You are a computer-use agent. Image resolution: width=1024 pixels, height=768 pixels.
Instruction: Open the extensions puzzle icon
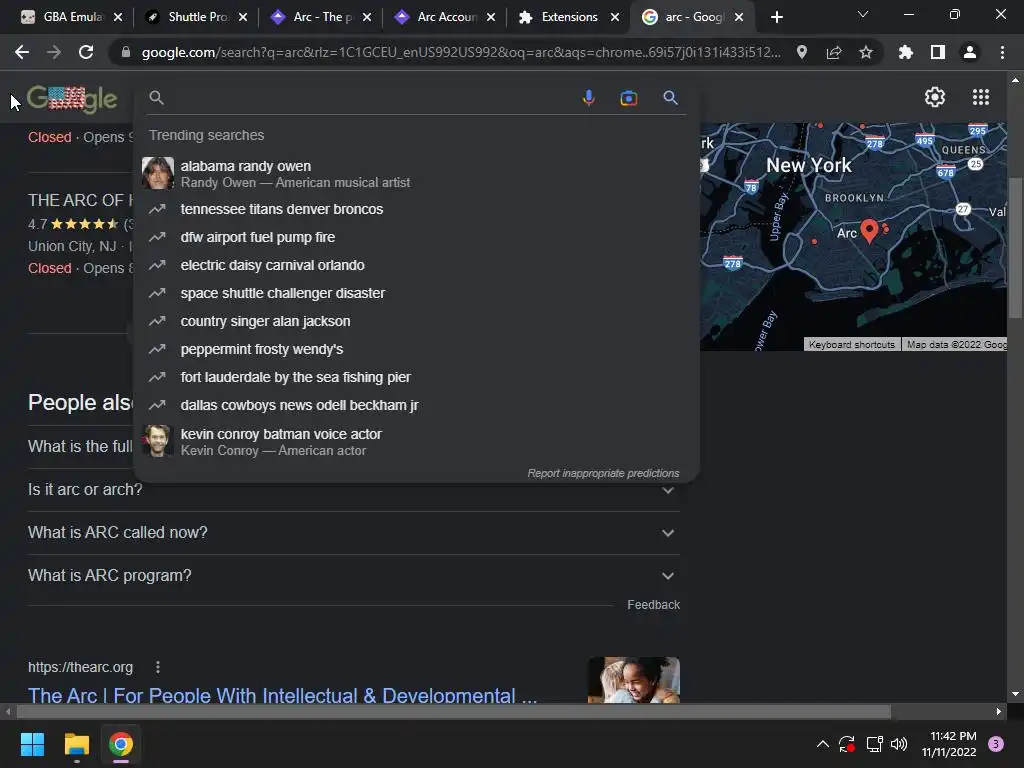pos(905,52)
